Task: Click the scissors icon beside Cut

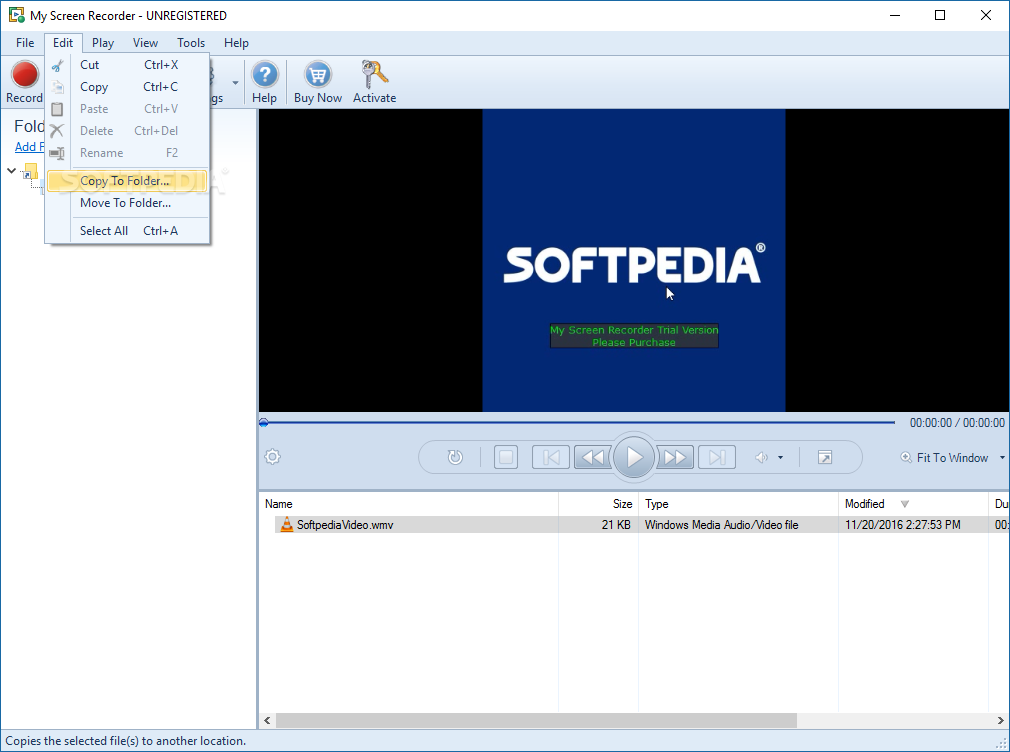Action: pyautogui.click(x=57, y=65)
